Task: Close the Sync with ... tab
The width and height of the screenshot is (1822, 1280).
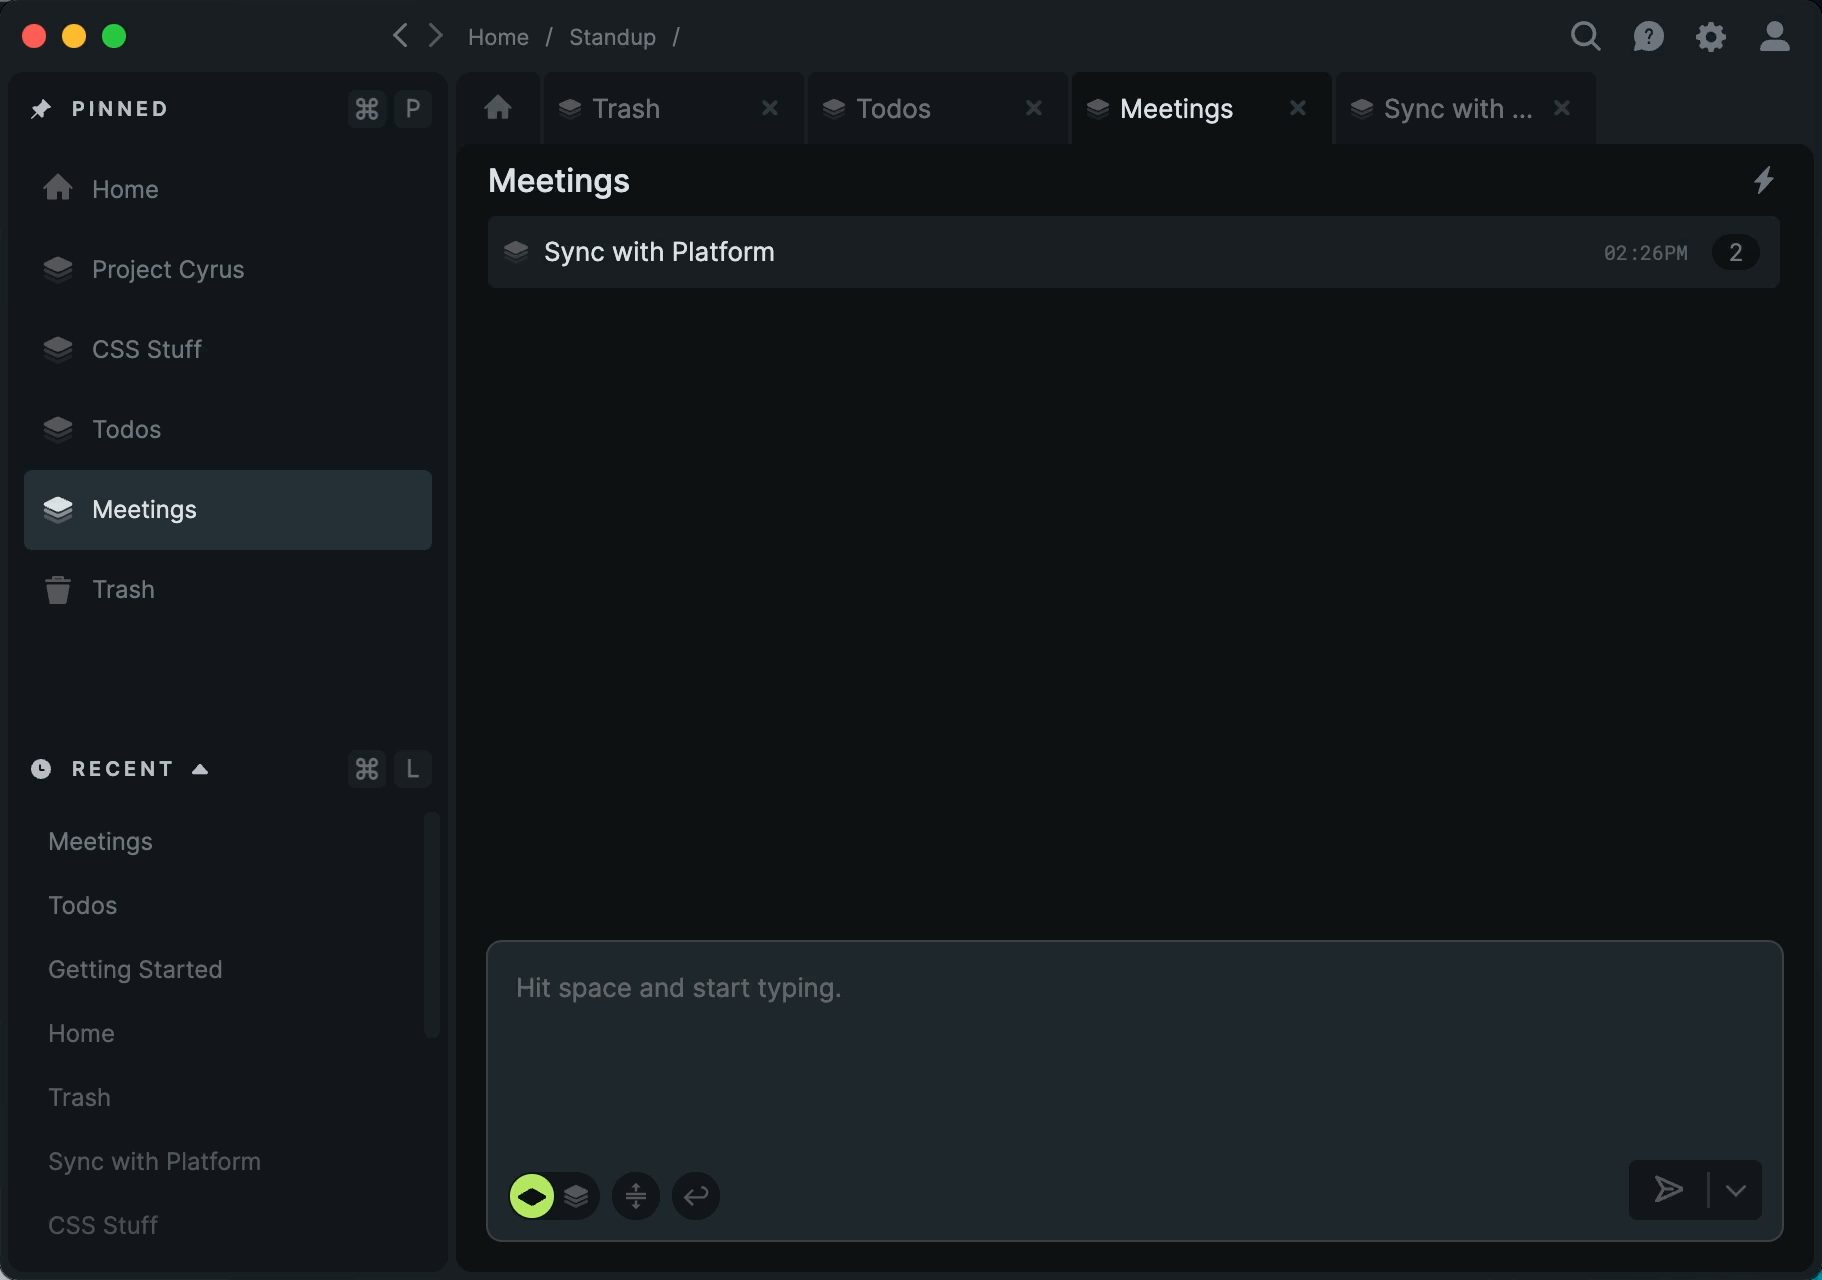Action: click(x=1562, y=108)
